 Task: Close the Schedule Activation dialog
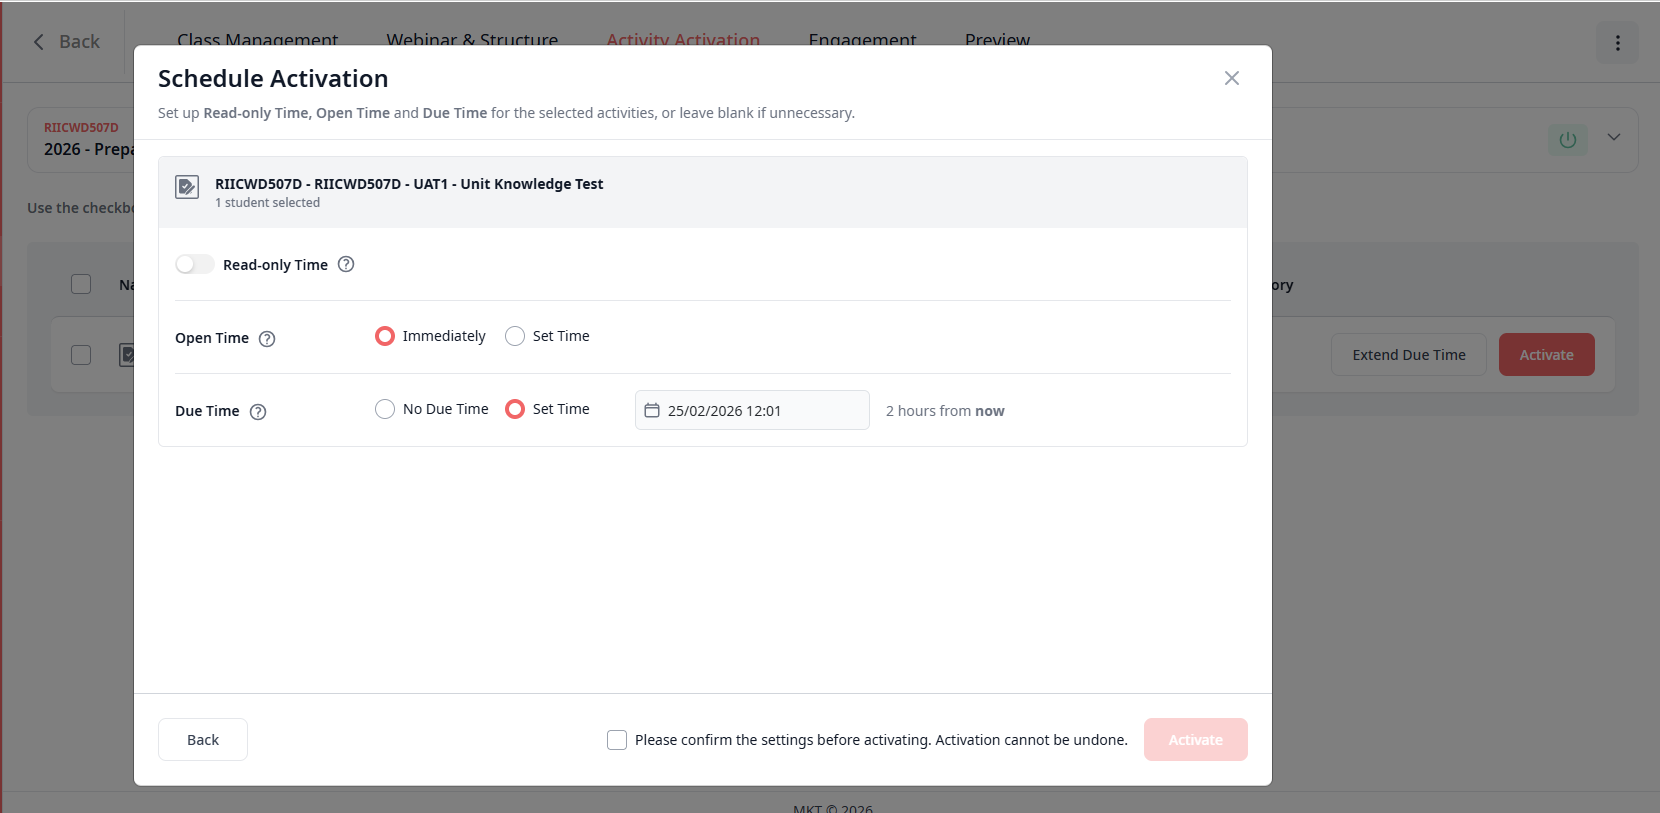coord(1231,78)
